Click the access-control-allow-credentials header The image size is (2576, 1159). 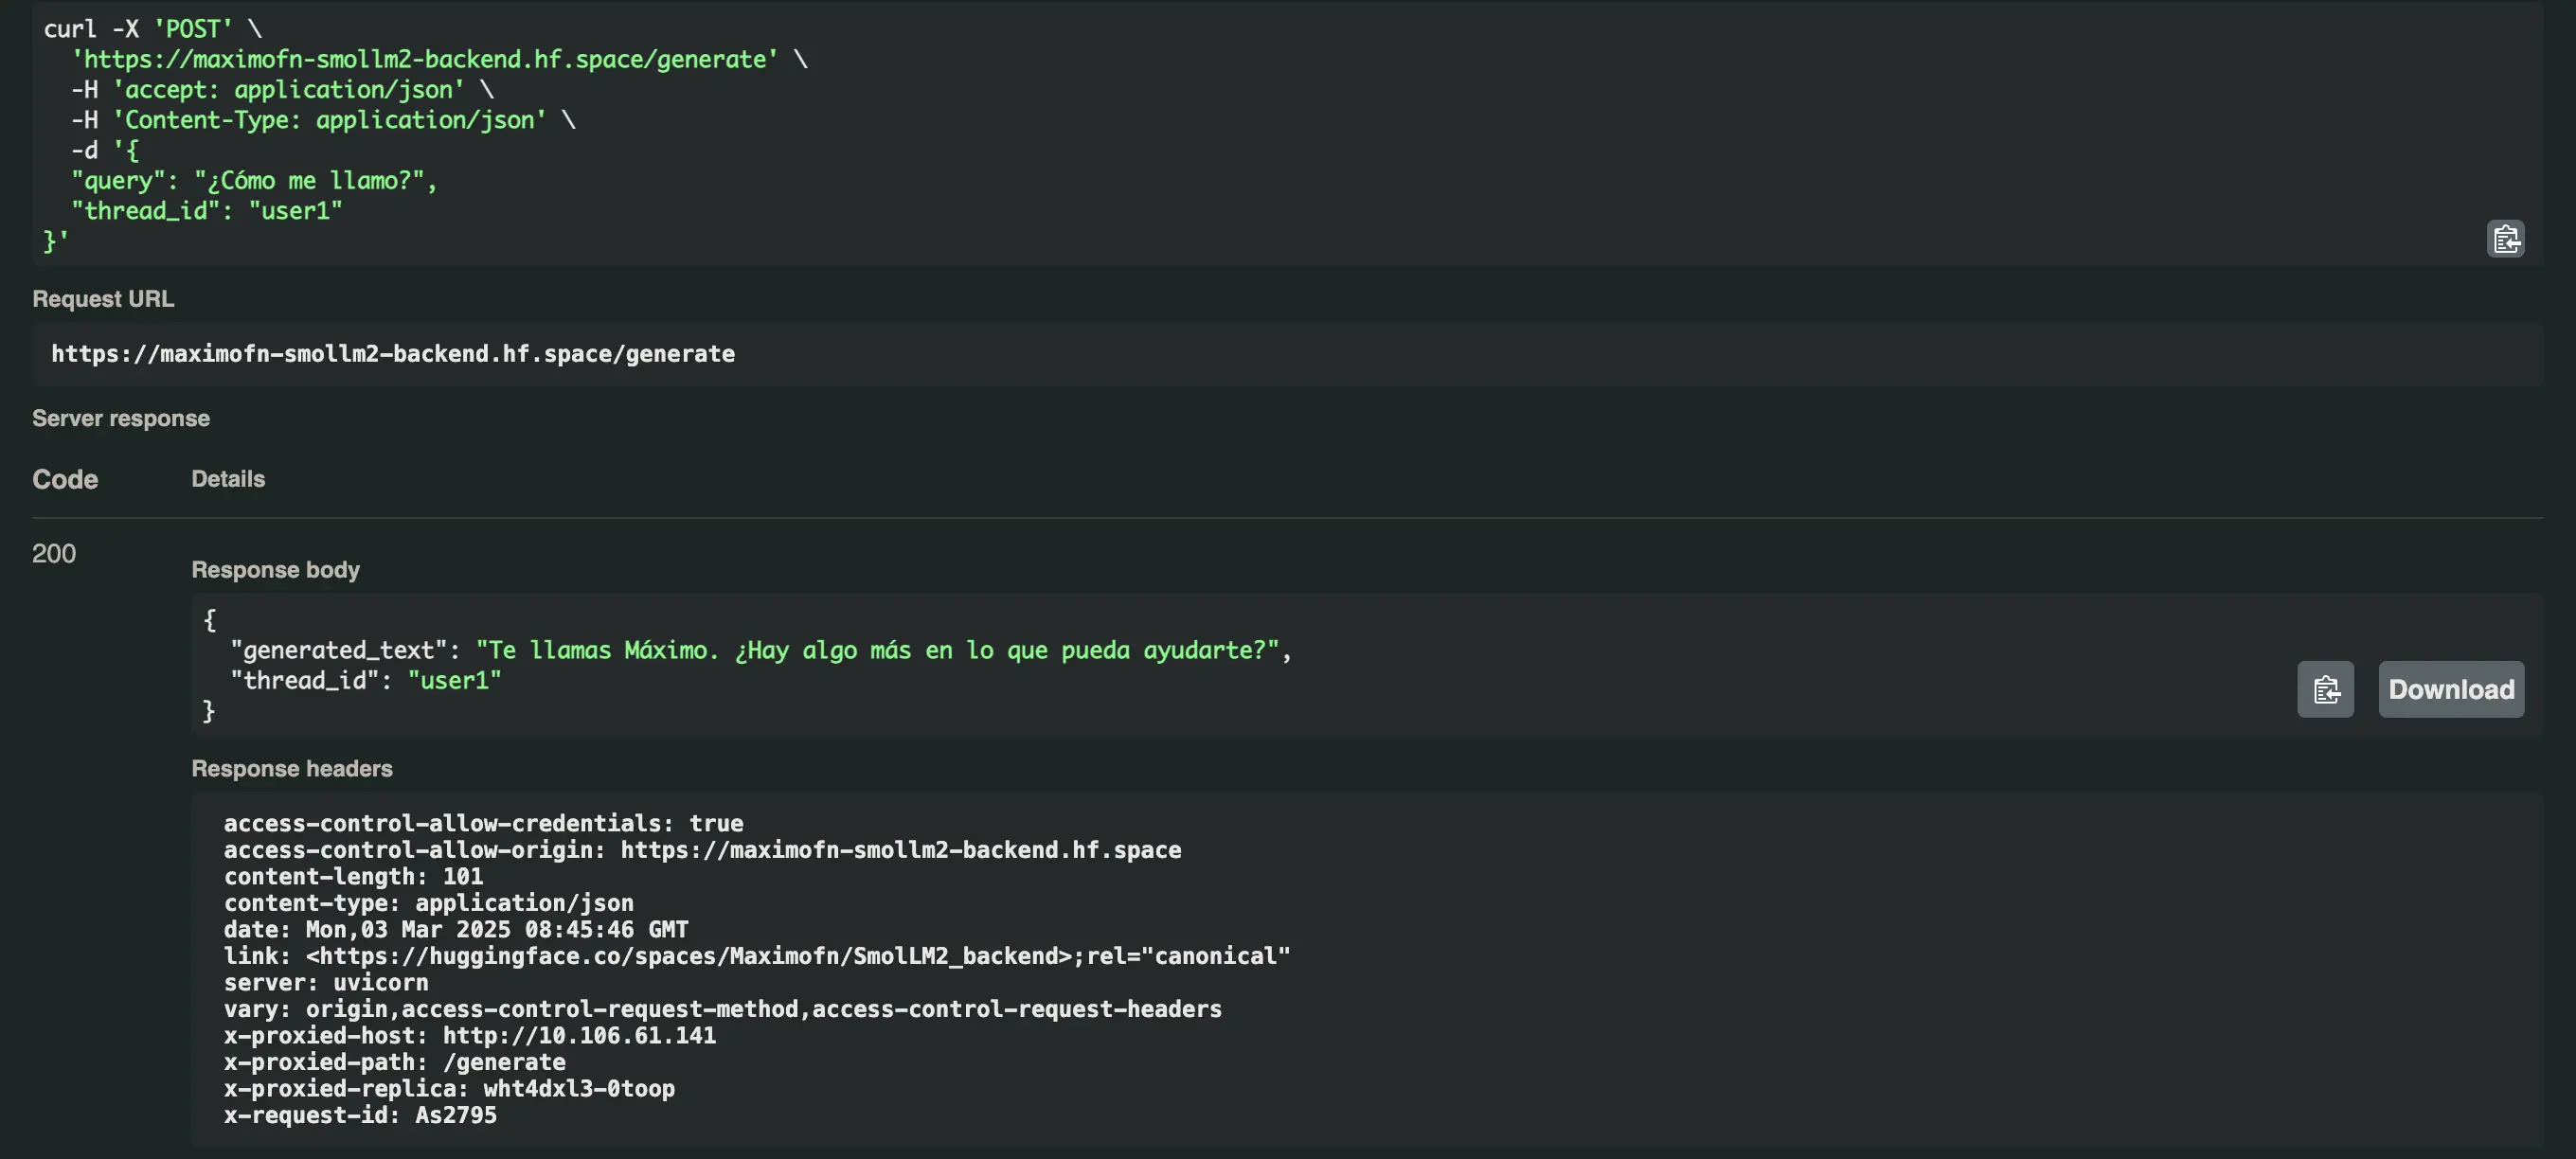pos(483,823)
